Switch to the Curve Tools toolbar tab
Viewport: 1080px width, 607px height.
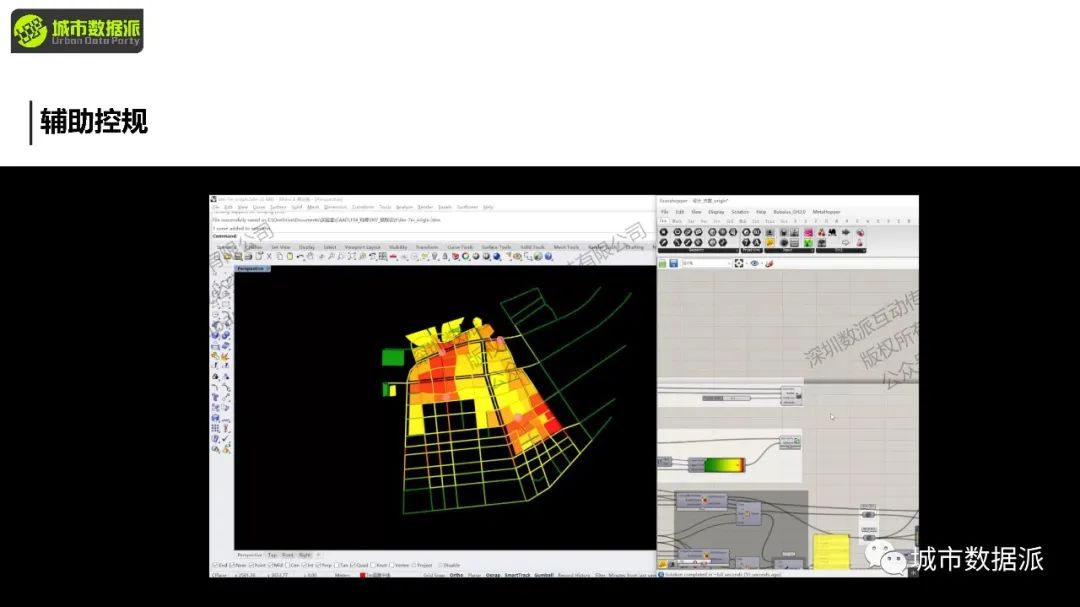(460, 247)
